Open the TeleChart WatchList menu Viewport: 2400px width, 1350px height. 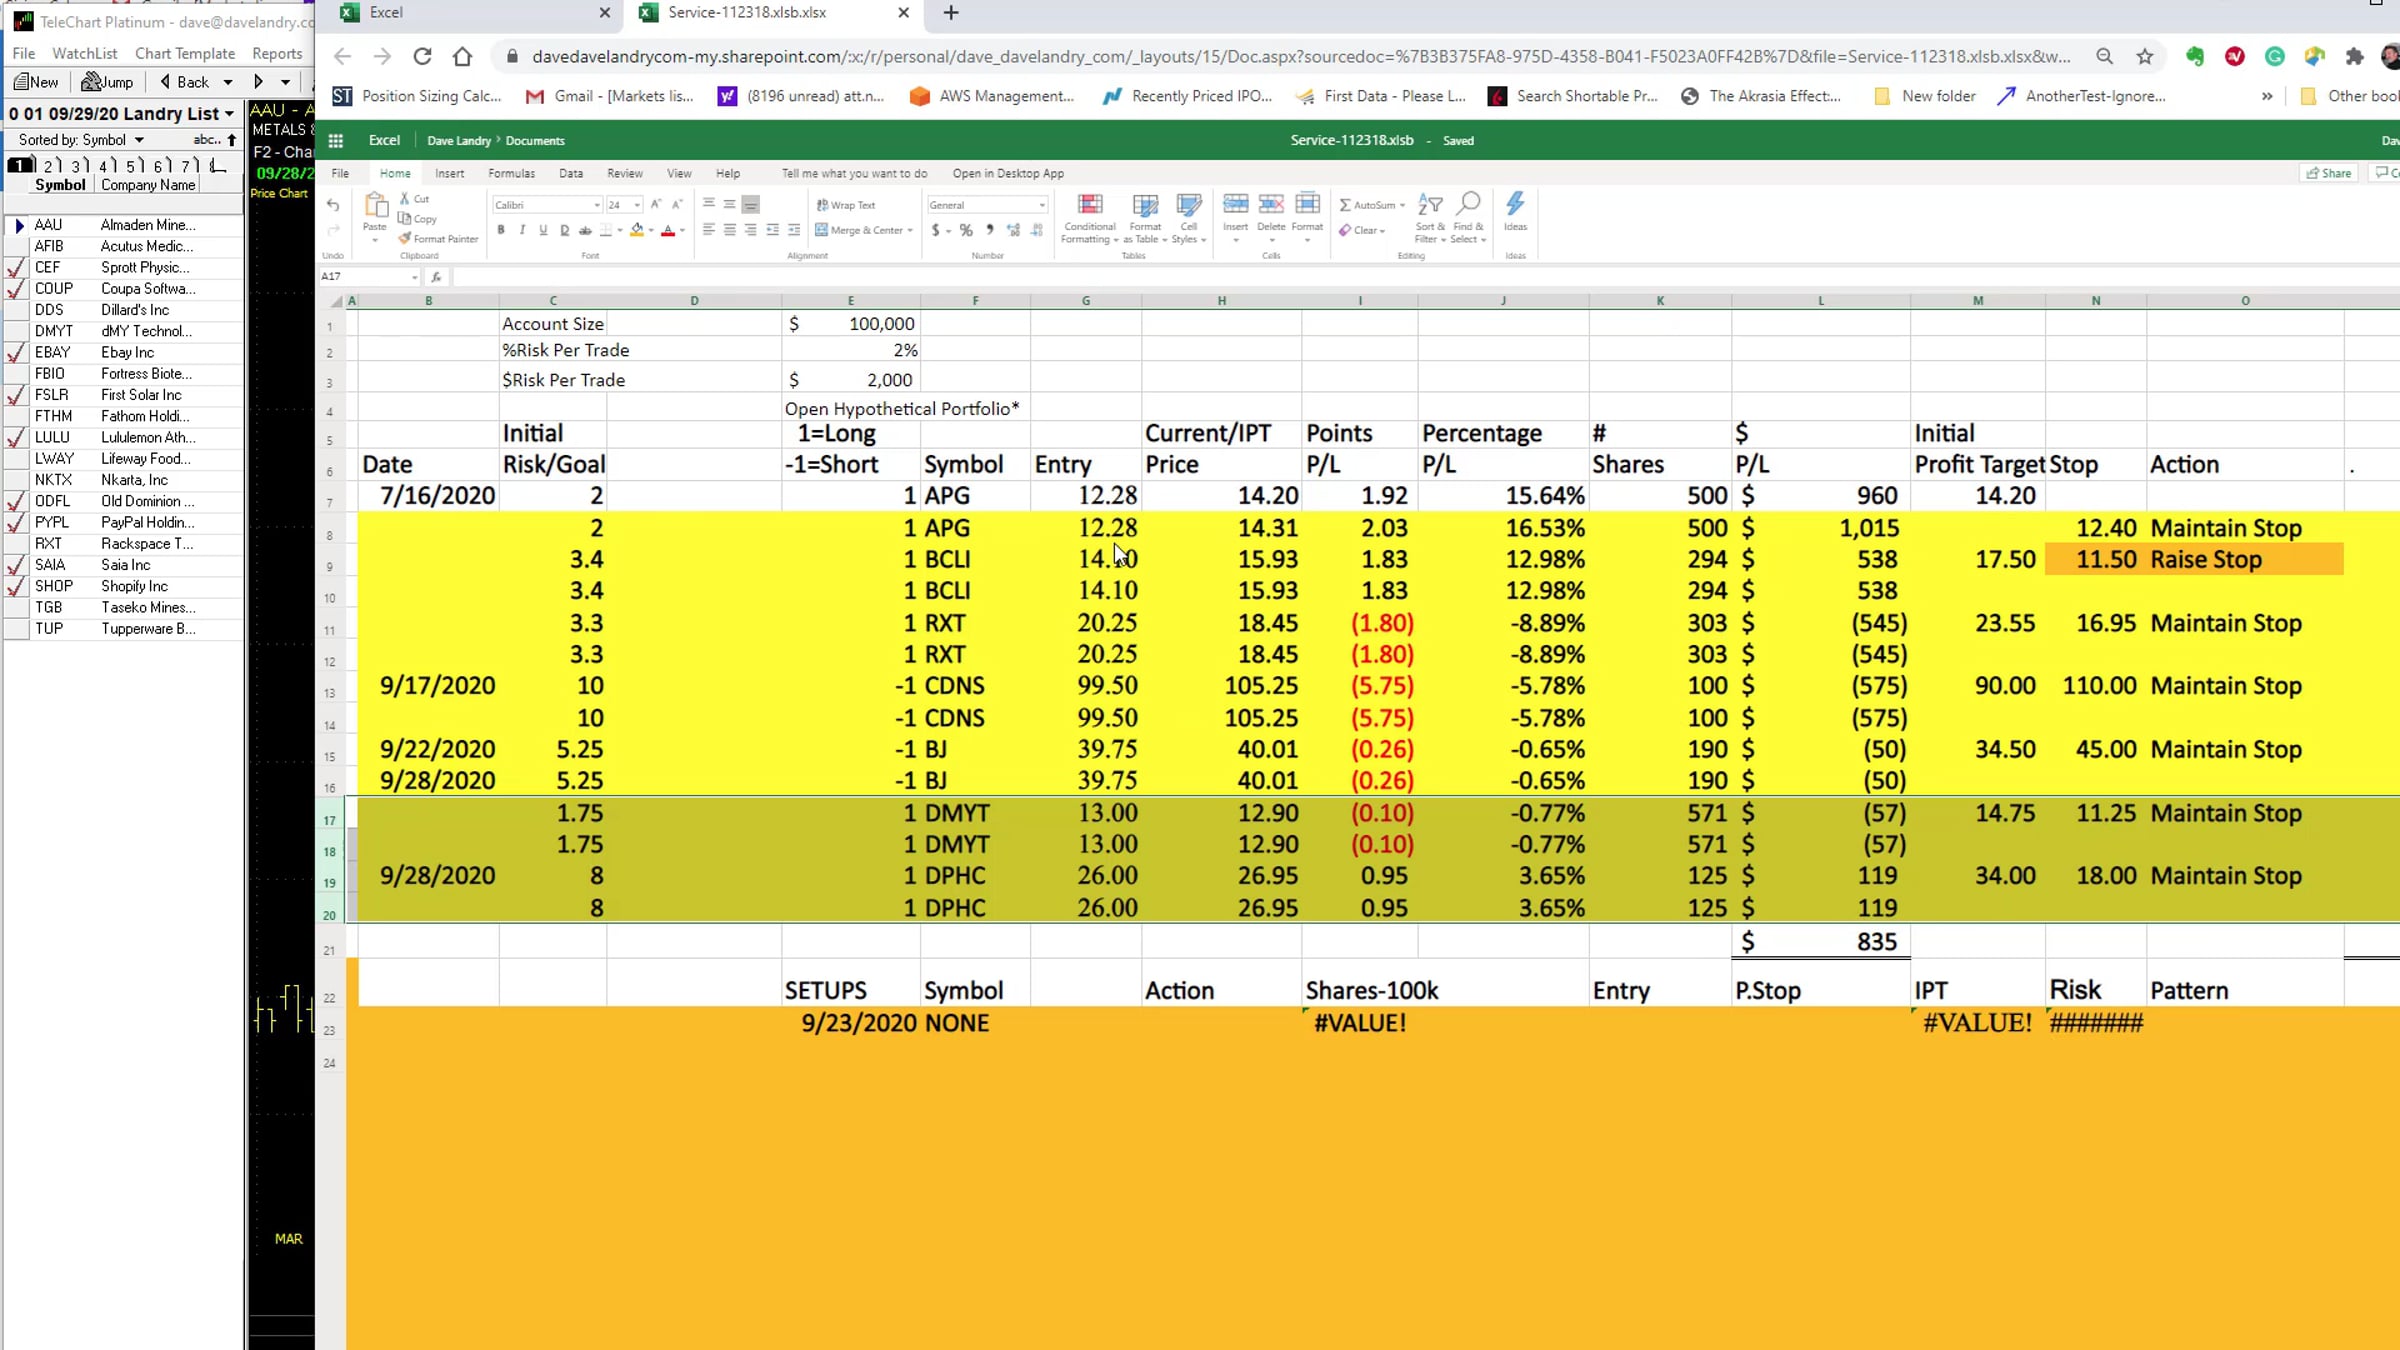(84, 54)
